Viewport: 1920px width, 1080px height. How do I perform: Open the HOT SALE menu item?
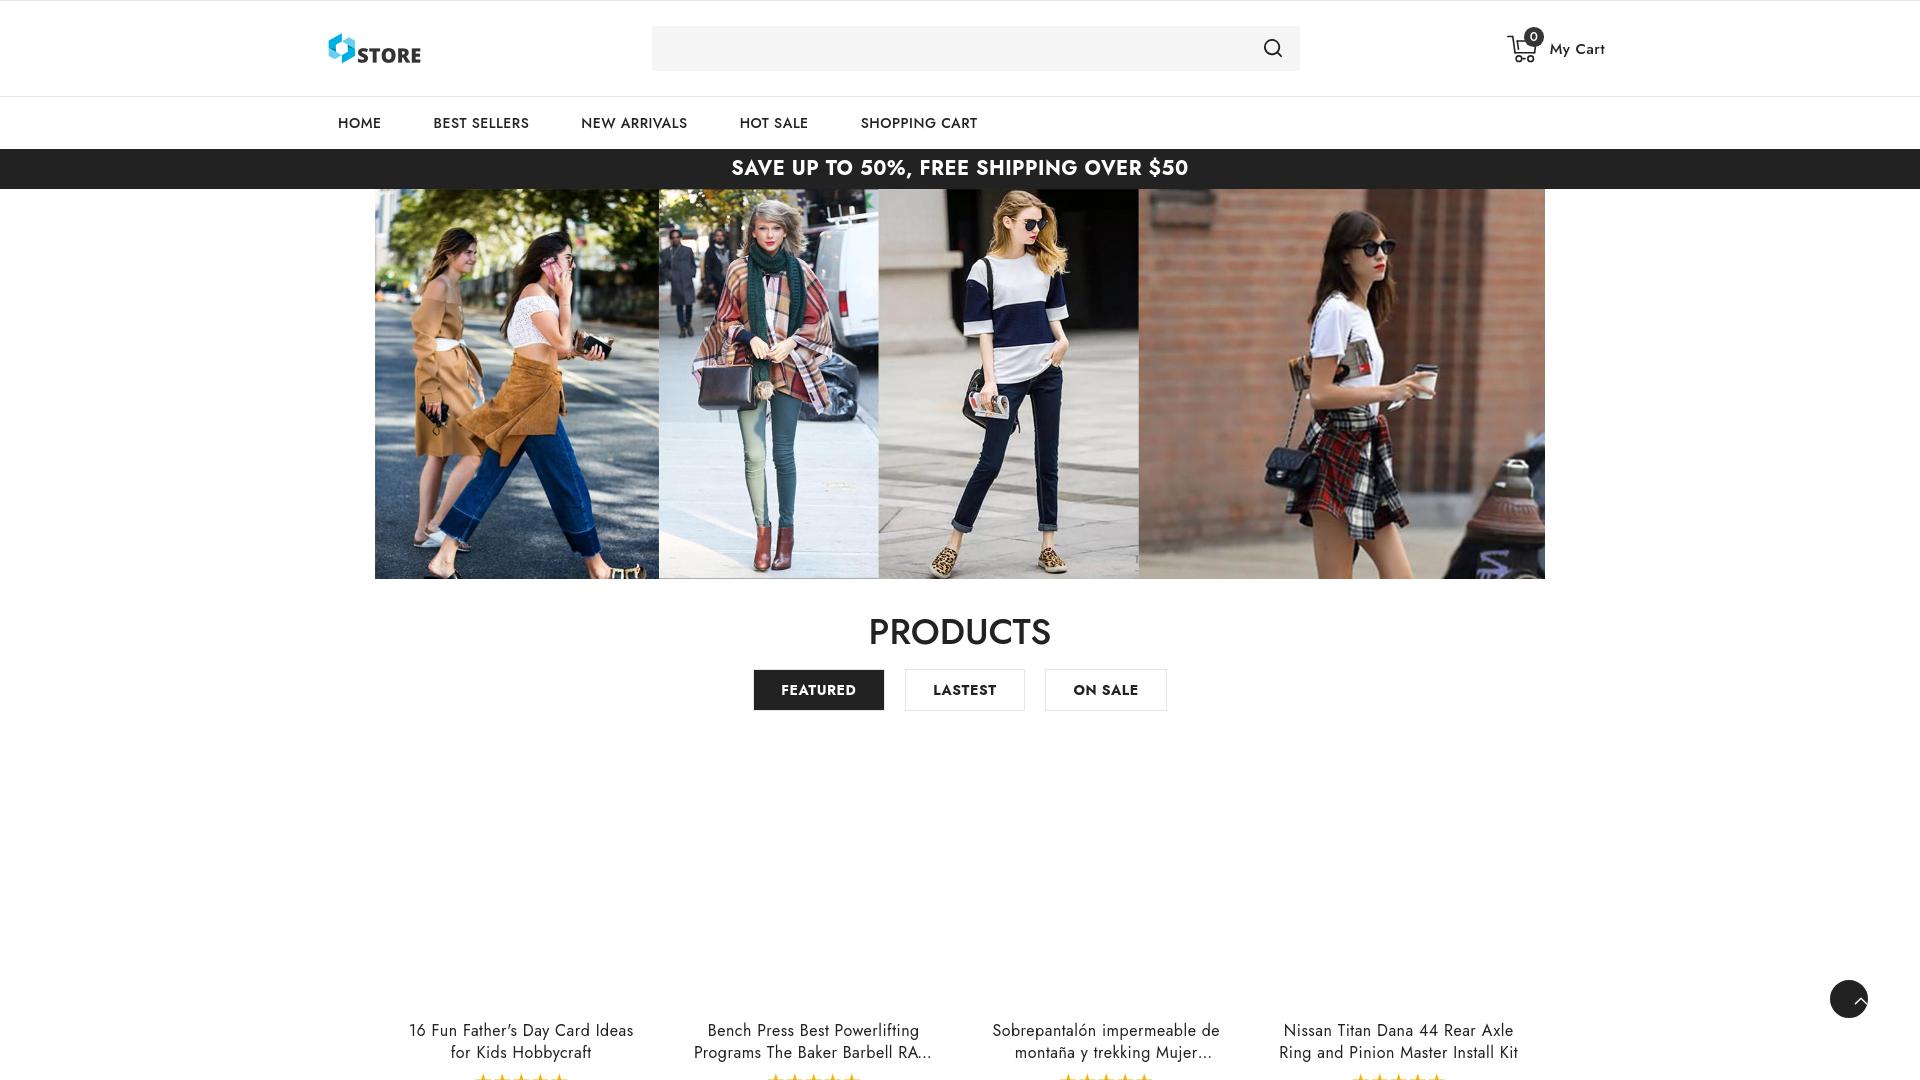pos(773,123)
